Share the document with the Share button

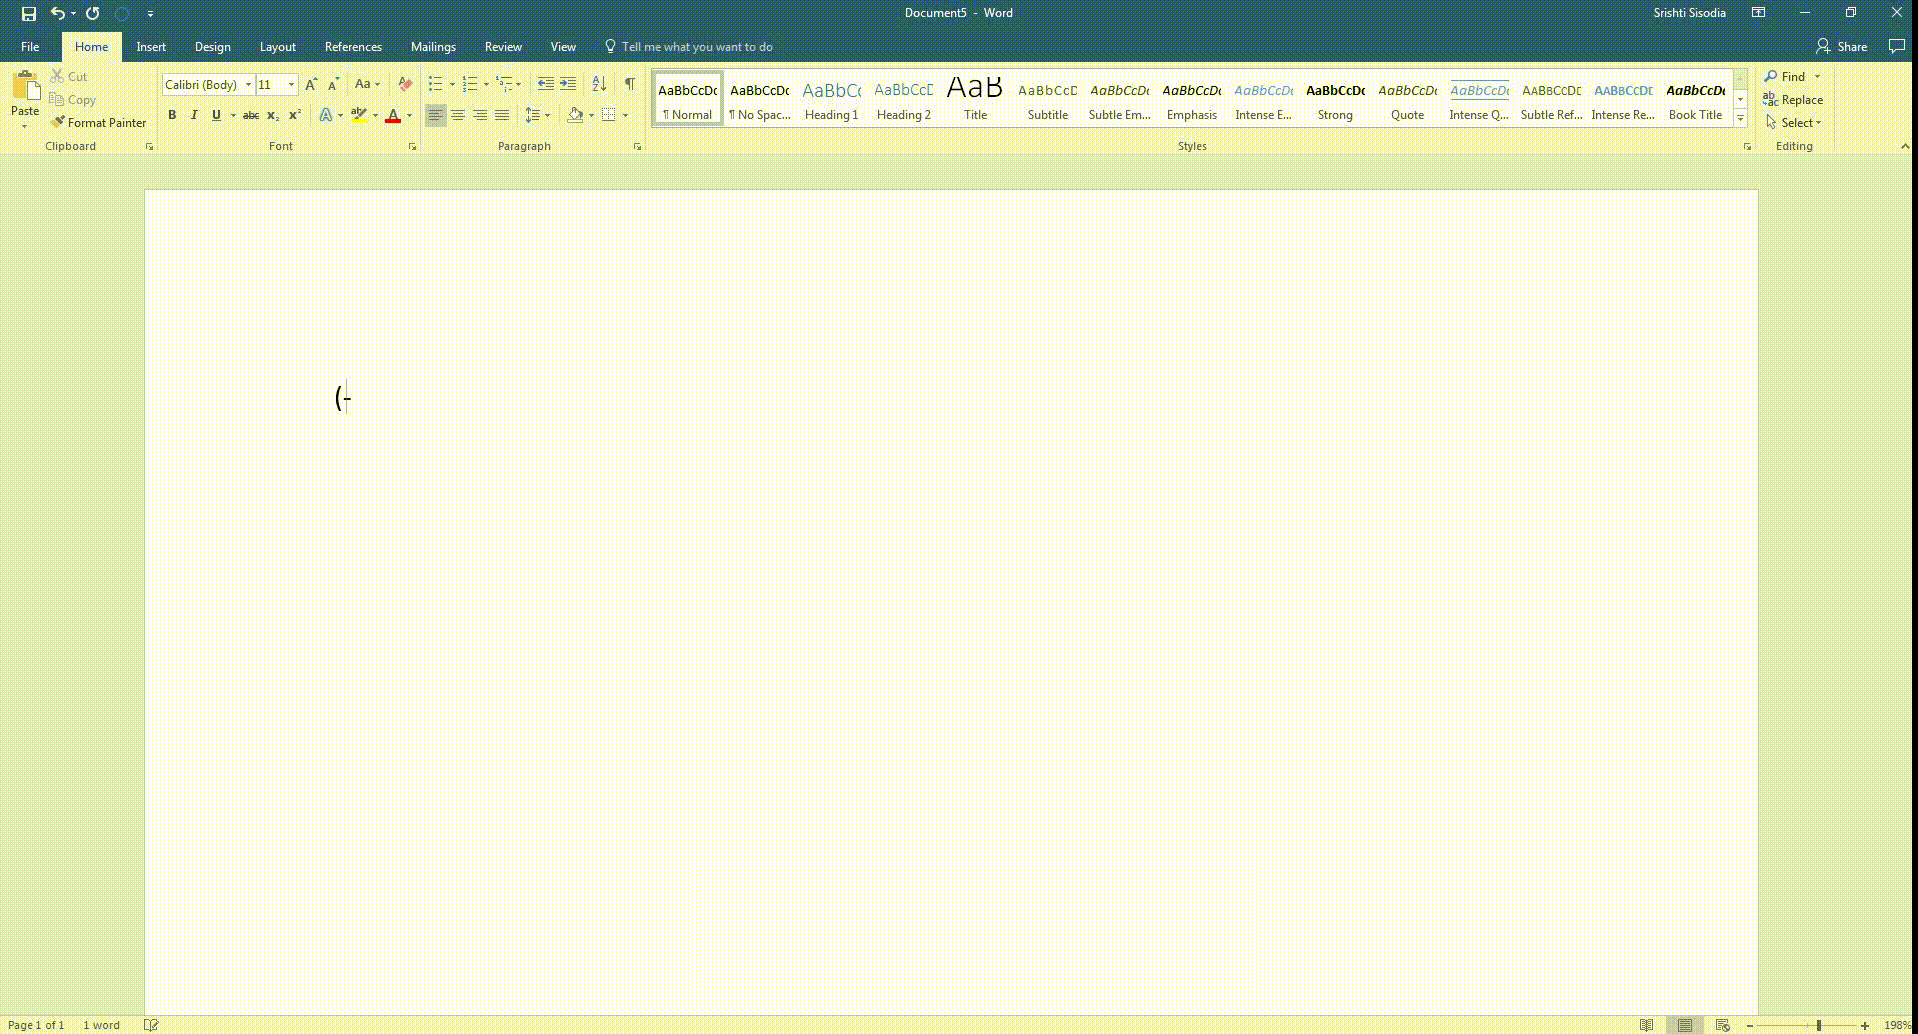click(1842, 47)
